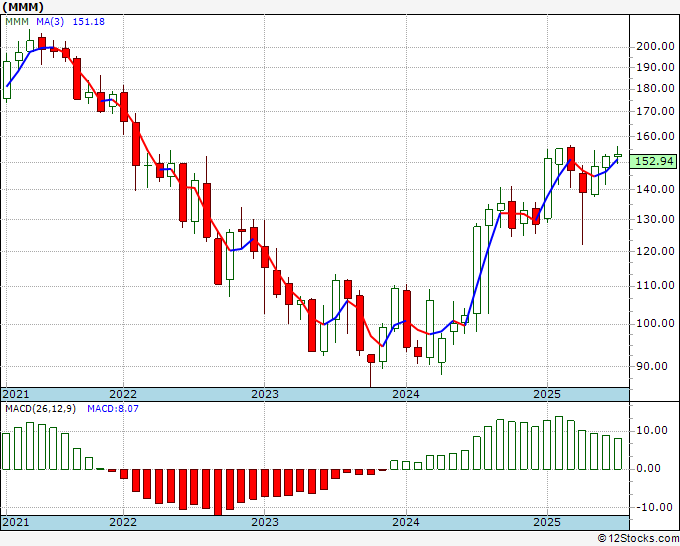Image resolution: width=680 pixels, height=546 pixels.
Task: Click 2024 on the MACD panel timeline
Action: click(406, 522)
